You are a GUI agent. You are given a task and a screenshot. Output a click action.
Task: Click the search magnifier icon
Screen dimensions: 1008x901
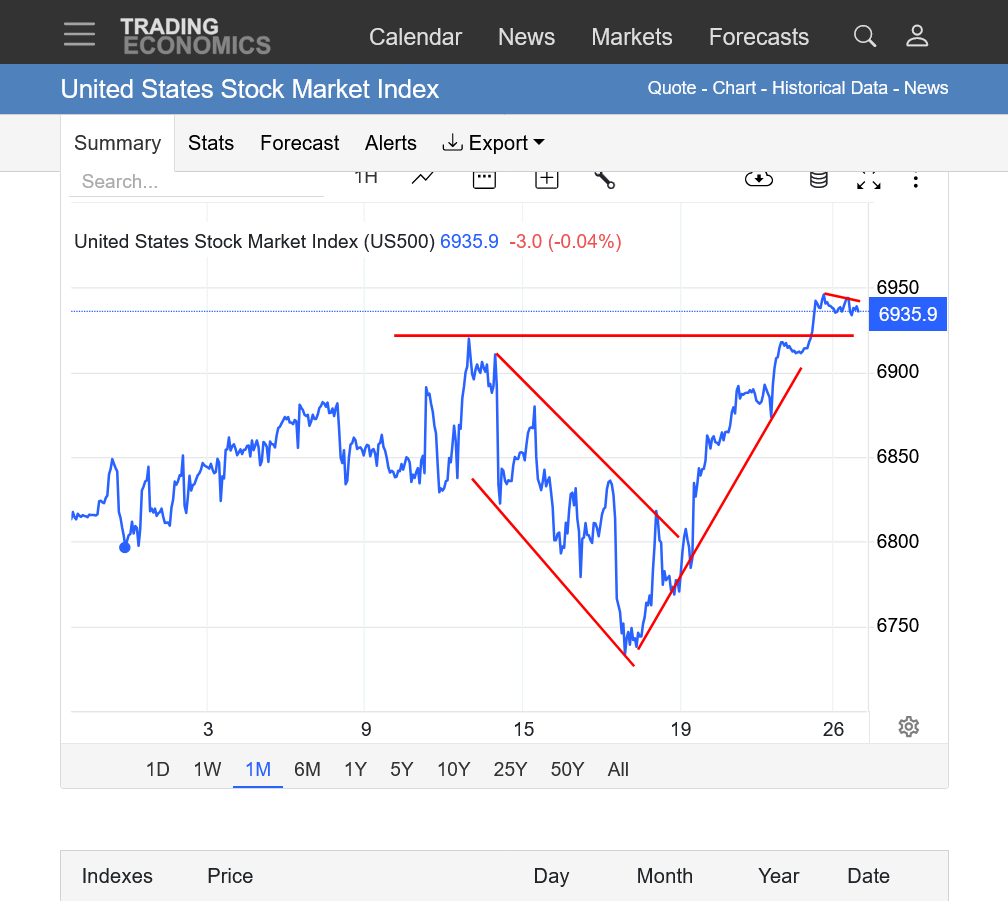pos(865,37)
